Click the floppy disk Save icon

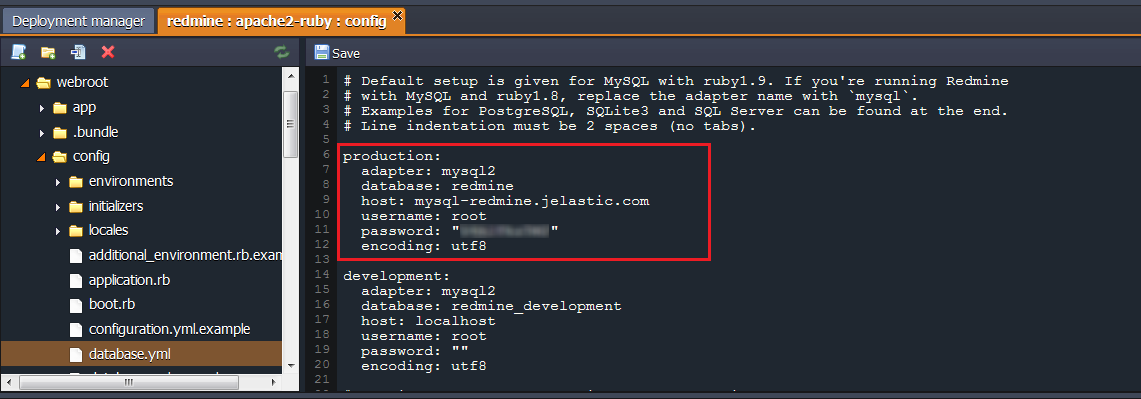click(x=321, y=52)
